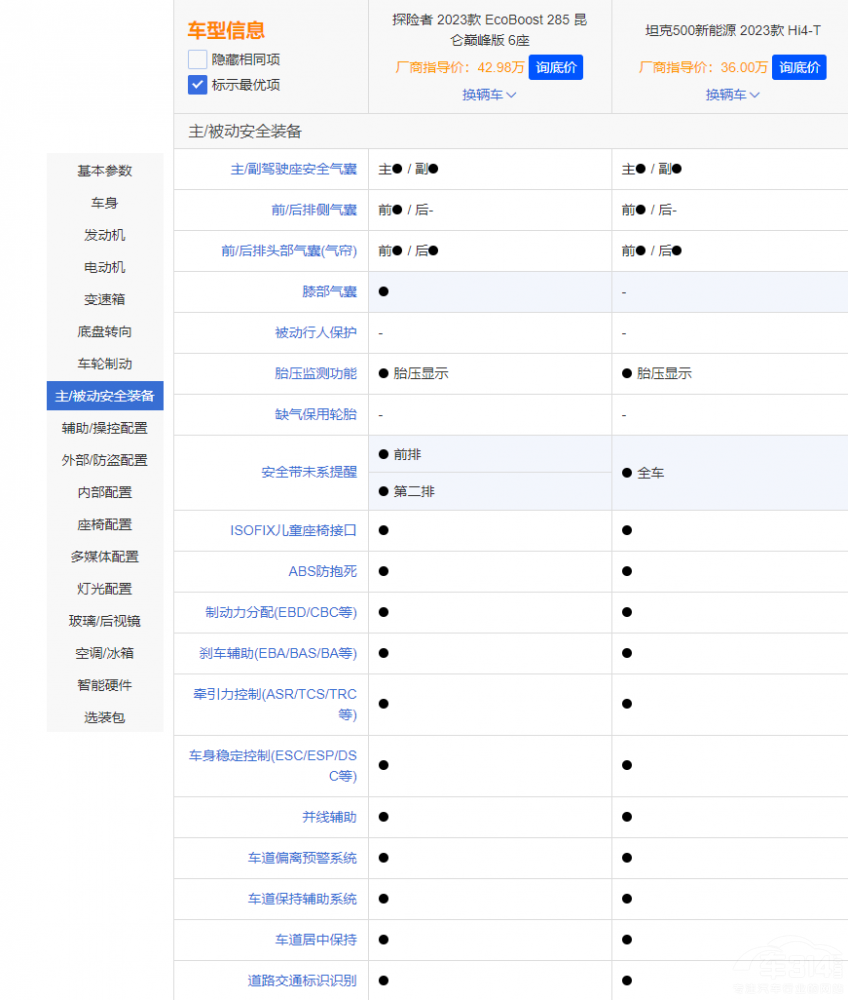Select the highlighted 主/被动安全装备 section

(x=104, y=396)
